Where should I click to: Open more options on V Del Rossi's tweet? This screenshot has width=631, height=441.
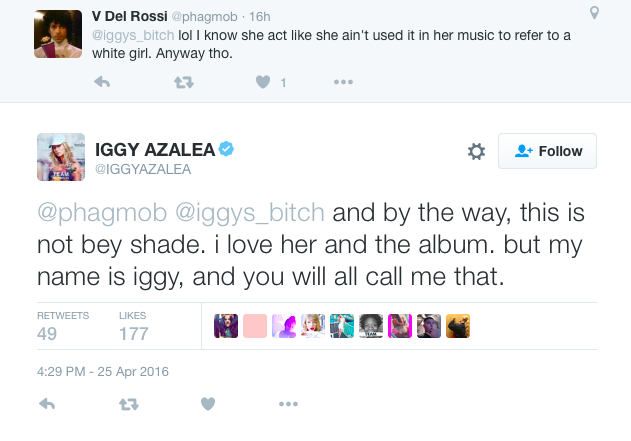[x=342, y=83]
